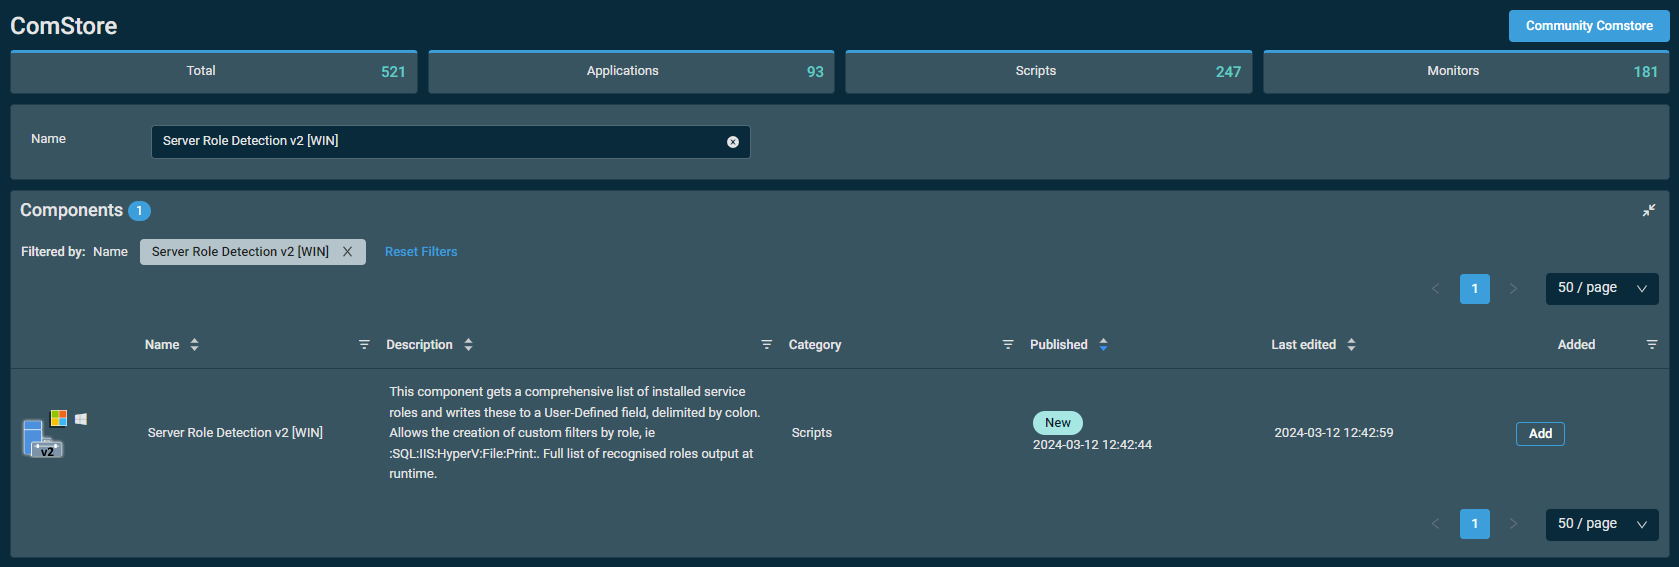Open the Name column filter icon

click(x=364, y=345)
